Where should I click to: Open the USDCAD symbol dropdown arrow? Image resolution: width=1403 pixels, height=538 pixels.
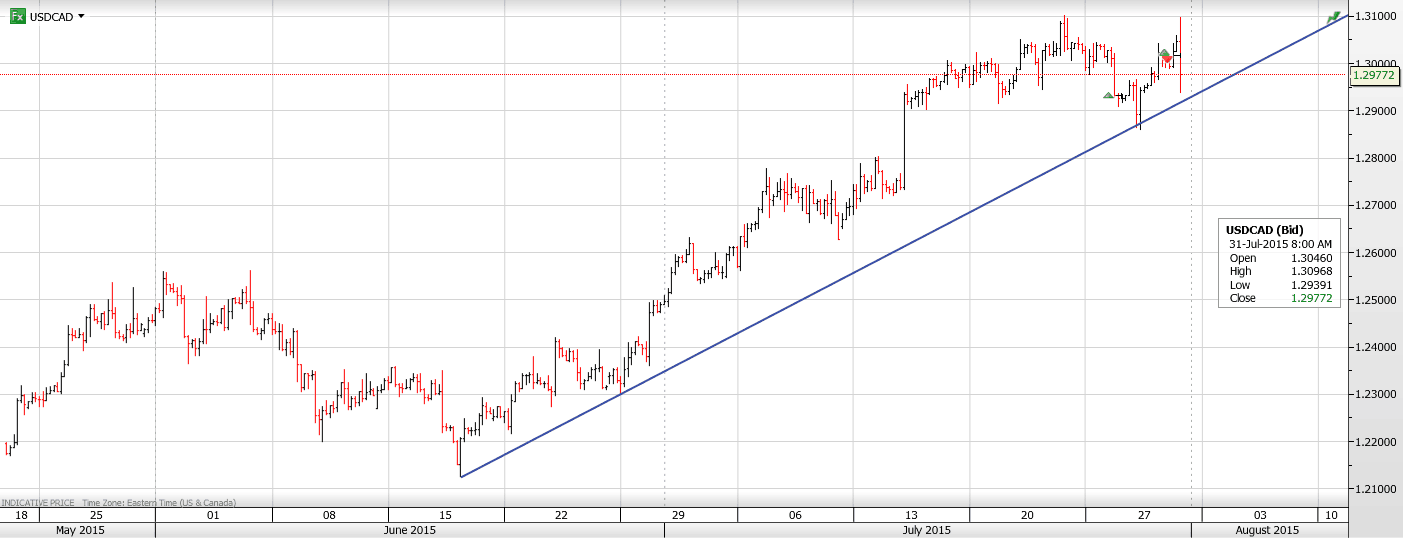coord(81,16)
